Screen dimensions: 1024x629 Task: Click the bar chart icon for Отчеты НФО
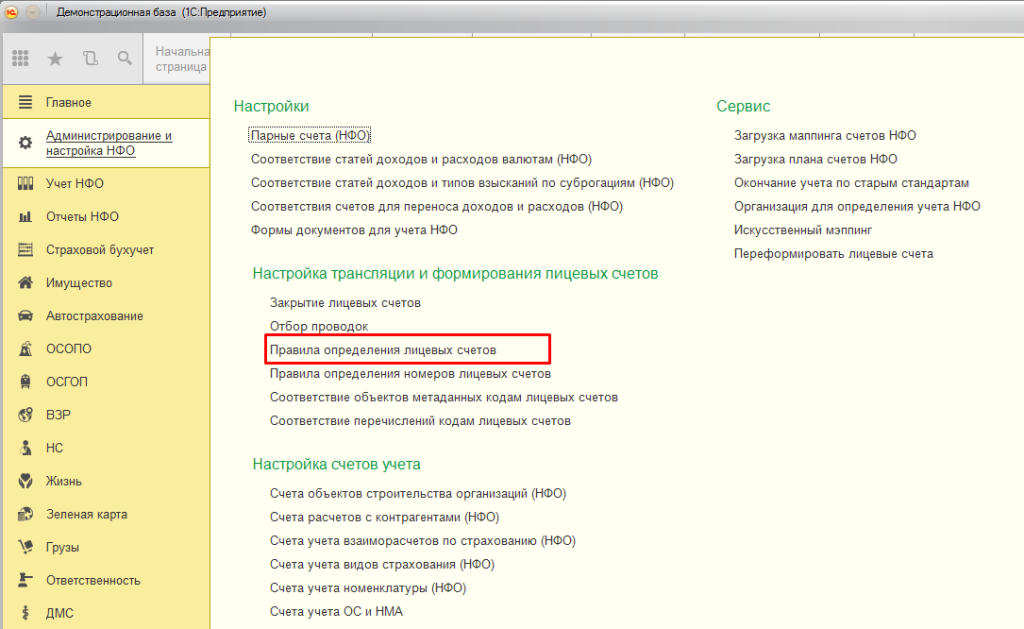click(26, 217)
